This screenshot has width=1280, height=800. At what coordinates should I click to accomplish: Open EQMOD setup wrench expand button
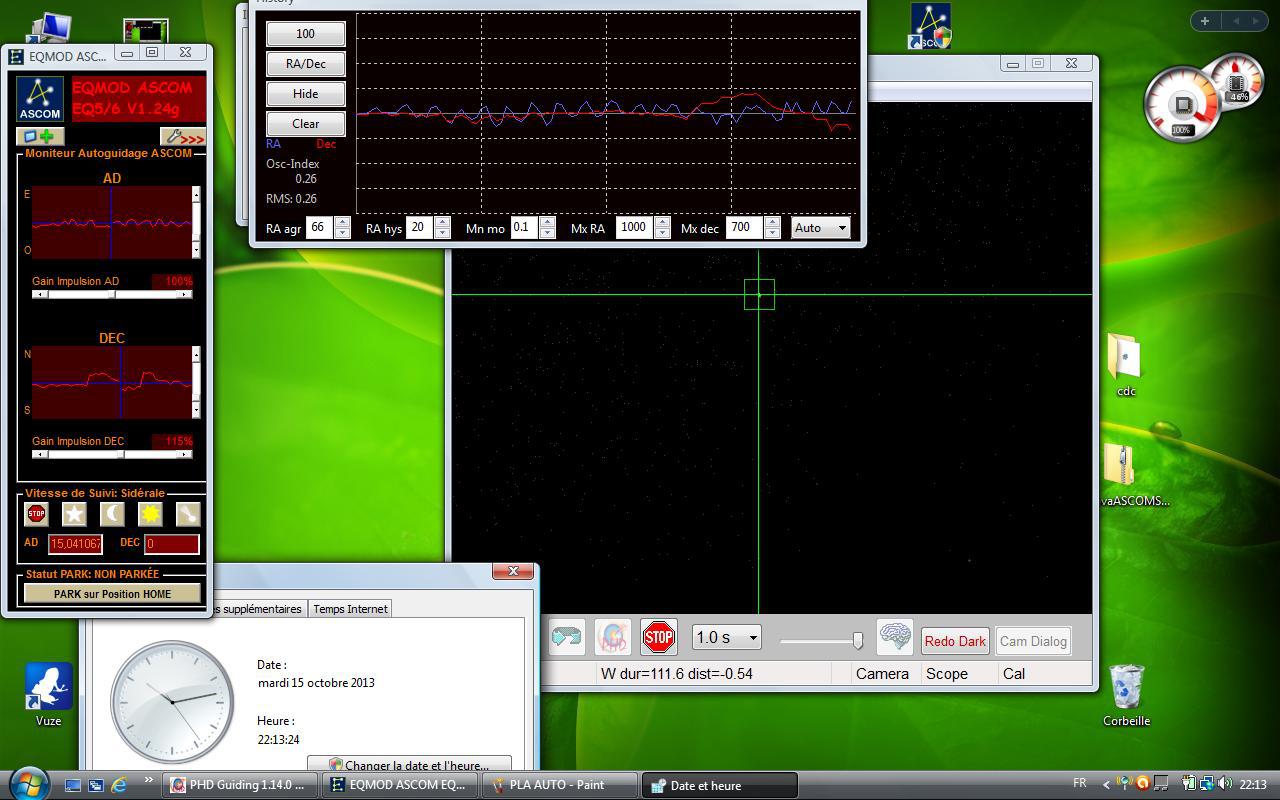183,137
